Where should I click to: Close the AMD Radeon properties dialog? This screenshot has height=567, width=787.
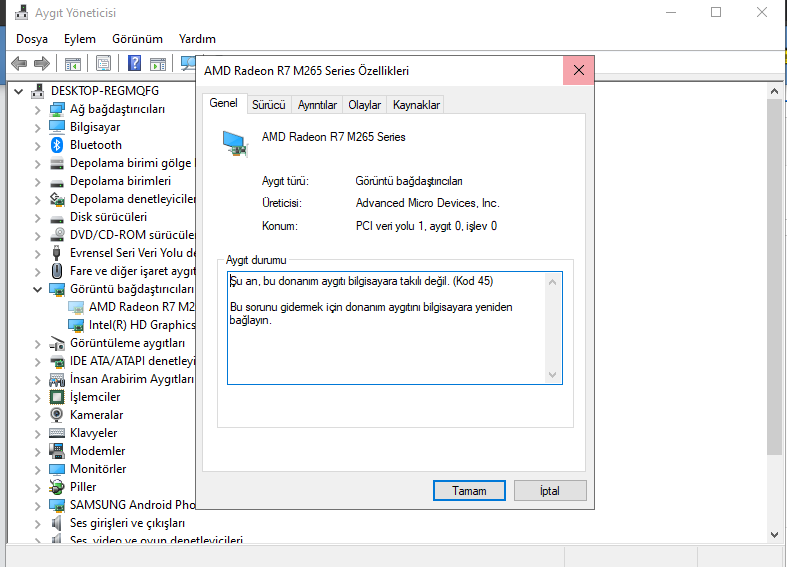click(579, 70)
